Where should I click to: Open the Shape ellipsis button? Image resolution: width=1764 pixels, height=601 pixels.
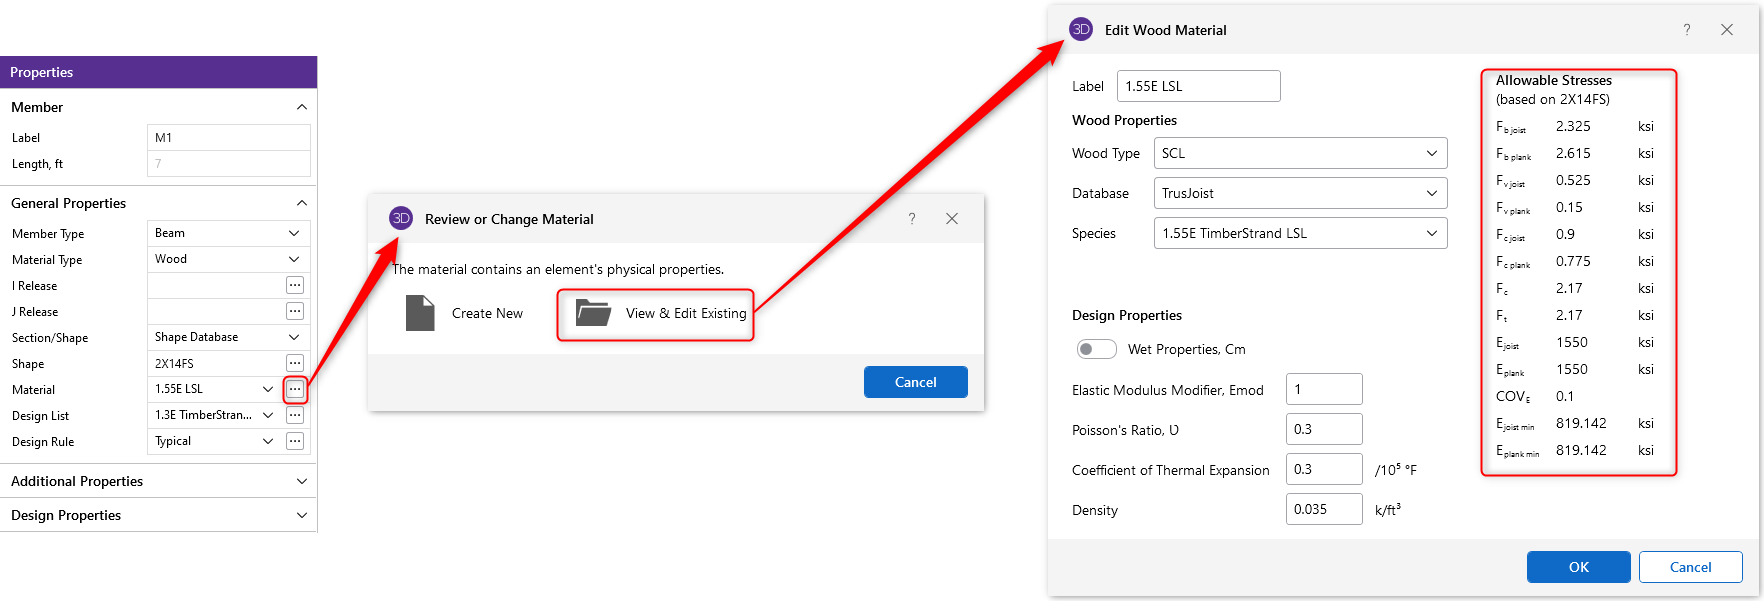(x=295, y=363)
